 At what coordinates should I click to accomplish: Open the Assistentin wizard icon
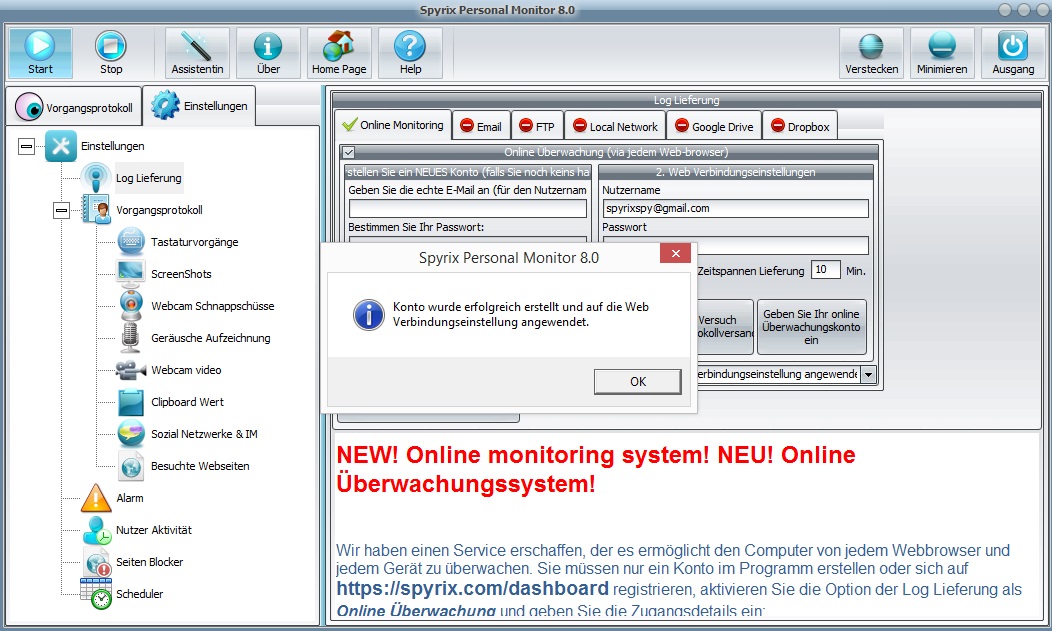click(197, 46)
